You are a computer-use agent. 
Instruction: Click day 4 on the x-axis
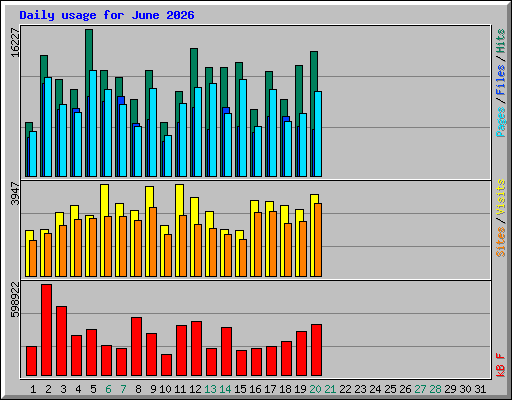[x=78, y=389]
